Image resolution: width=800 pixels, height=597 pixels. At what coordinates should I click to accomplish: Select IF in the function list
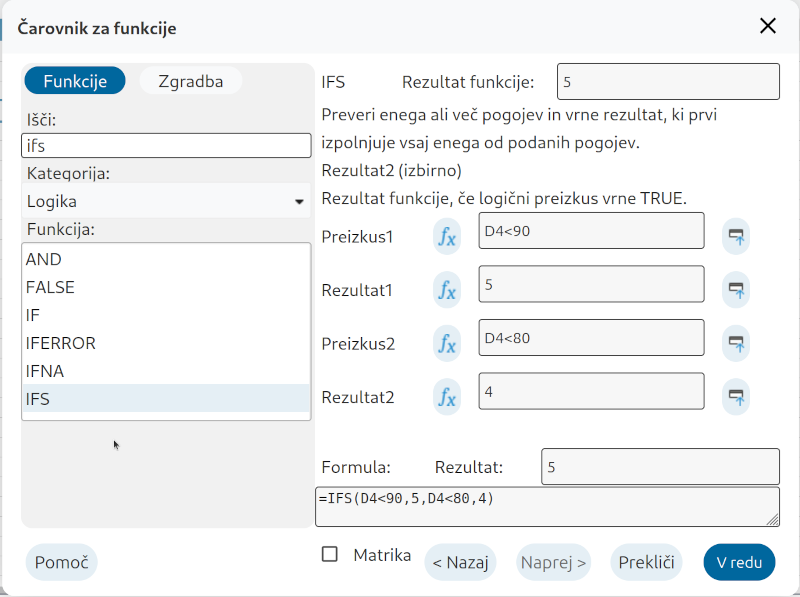tap(166, 315)
